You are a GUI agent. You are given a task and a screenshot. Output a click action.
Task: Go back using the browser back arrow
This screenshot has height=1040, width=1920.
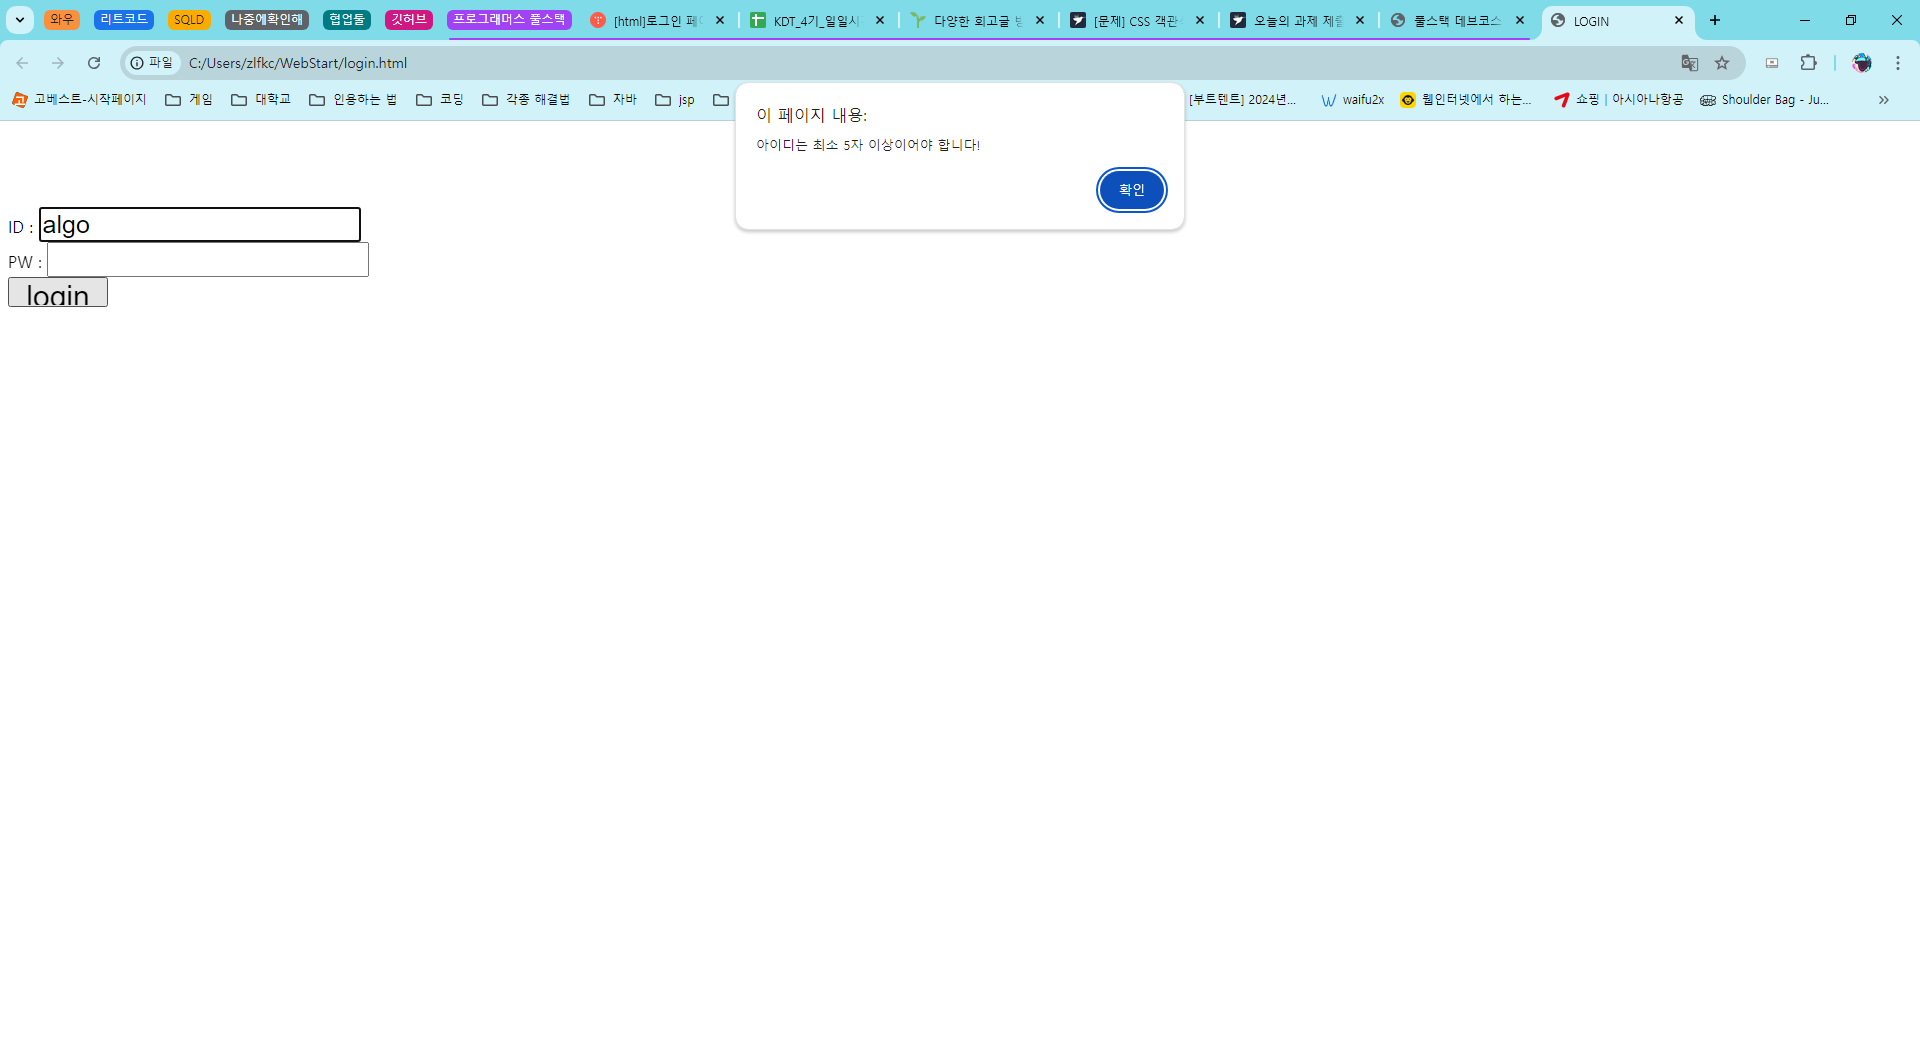pyautogui.click(x=22, y=63)
